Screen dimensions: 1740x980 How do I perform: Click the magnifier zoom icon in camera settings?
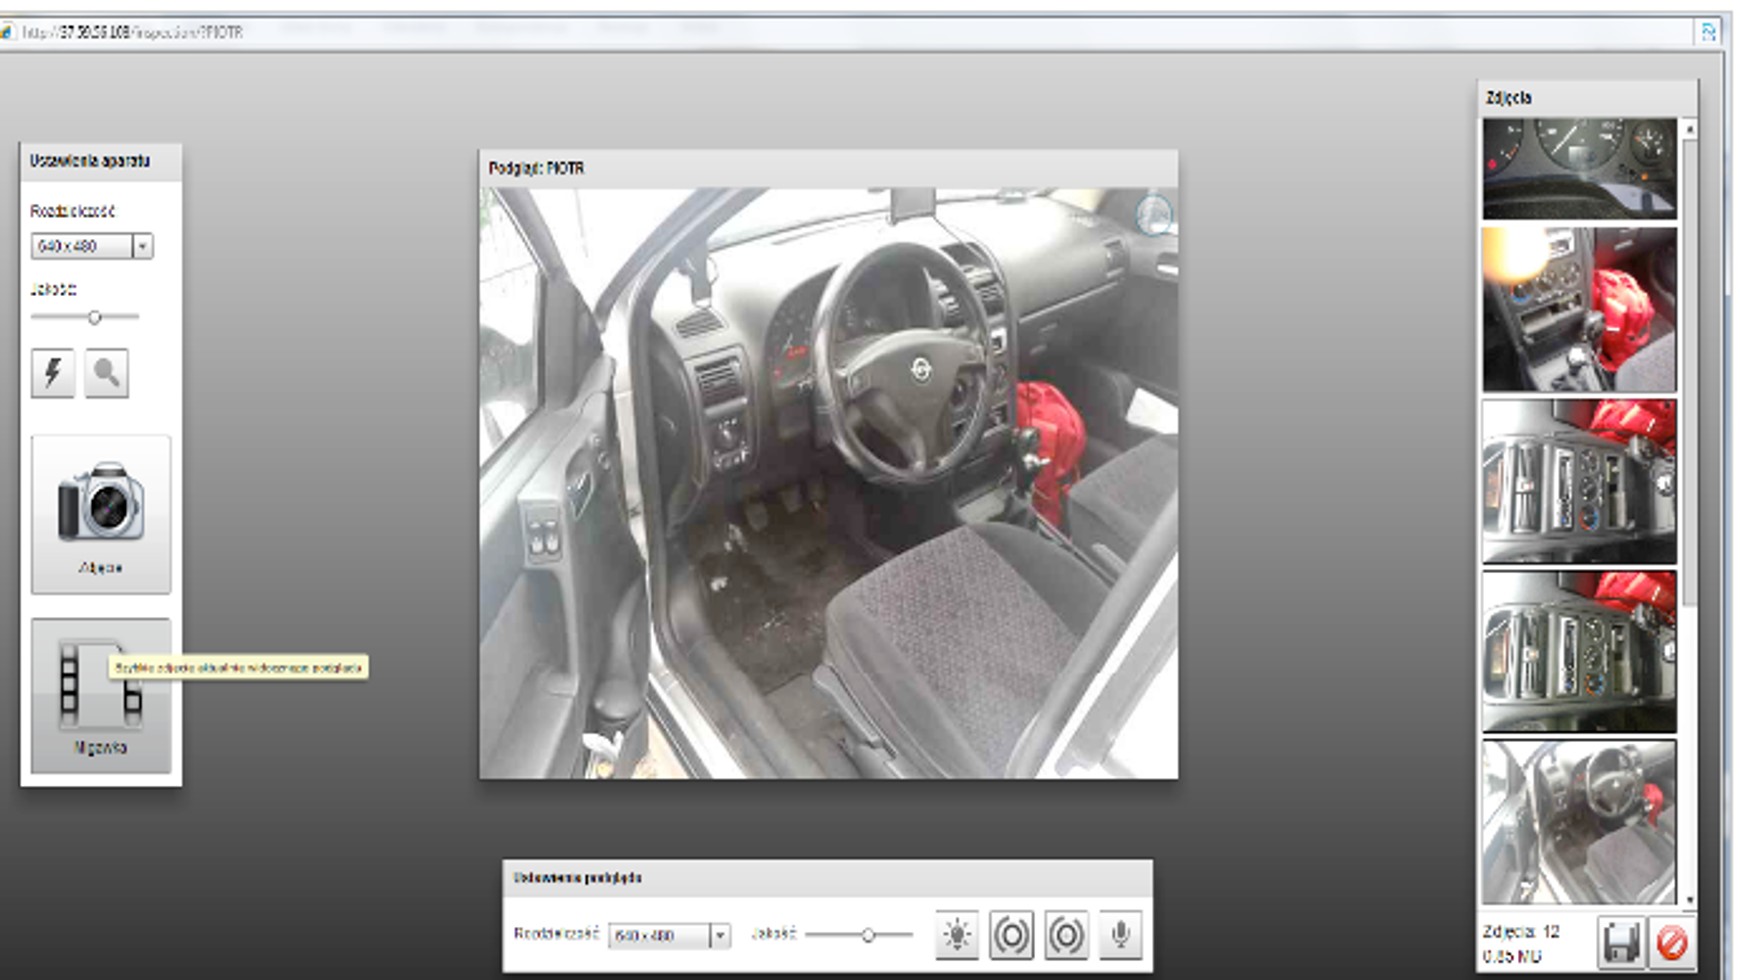click(106, 374)
